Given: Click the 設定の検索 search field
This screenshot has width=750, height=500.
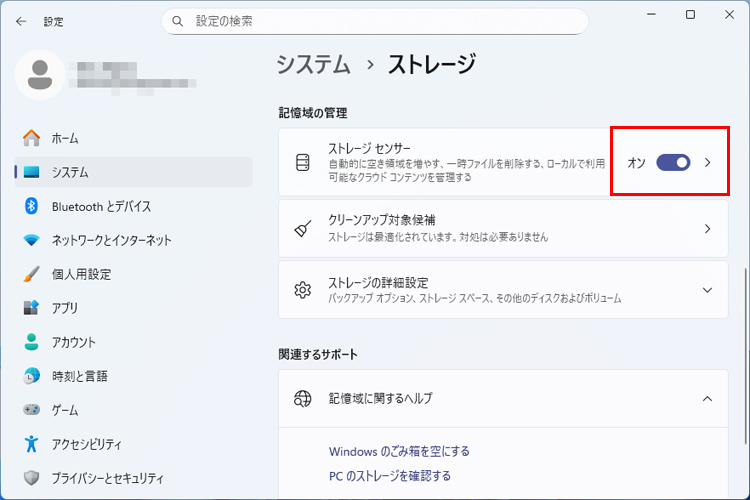Looking at the screenshot, I should 375,21.
